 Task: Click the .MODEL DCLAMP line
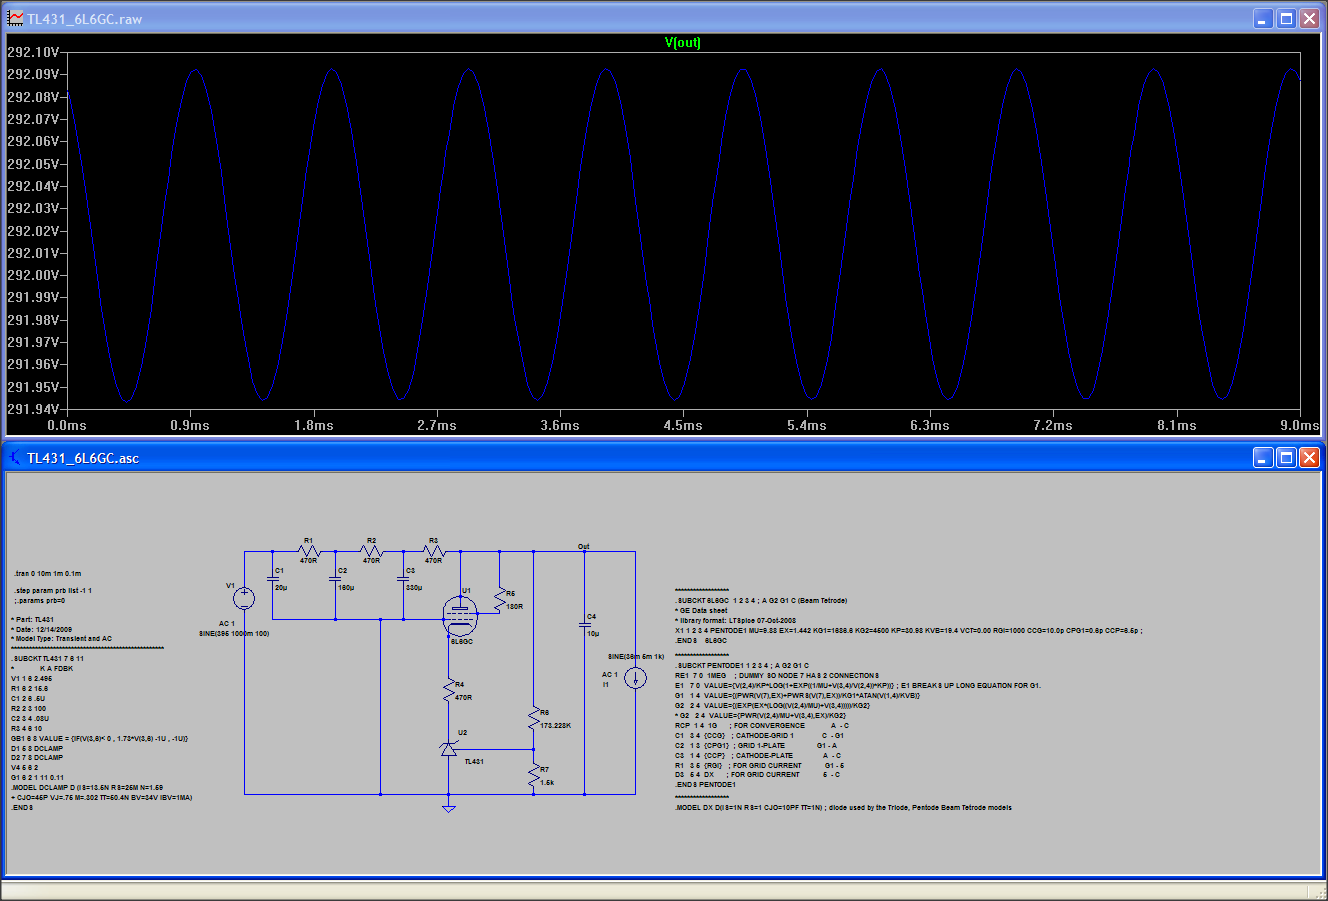[86, 788]
